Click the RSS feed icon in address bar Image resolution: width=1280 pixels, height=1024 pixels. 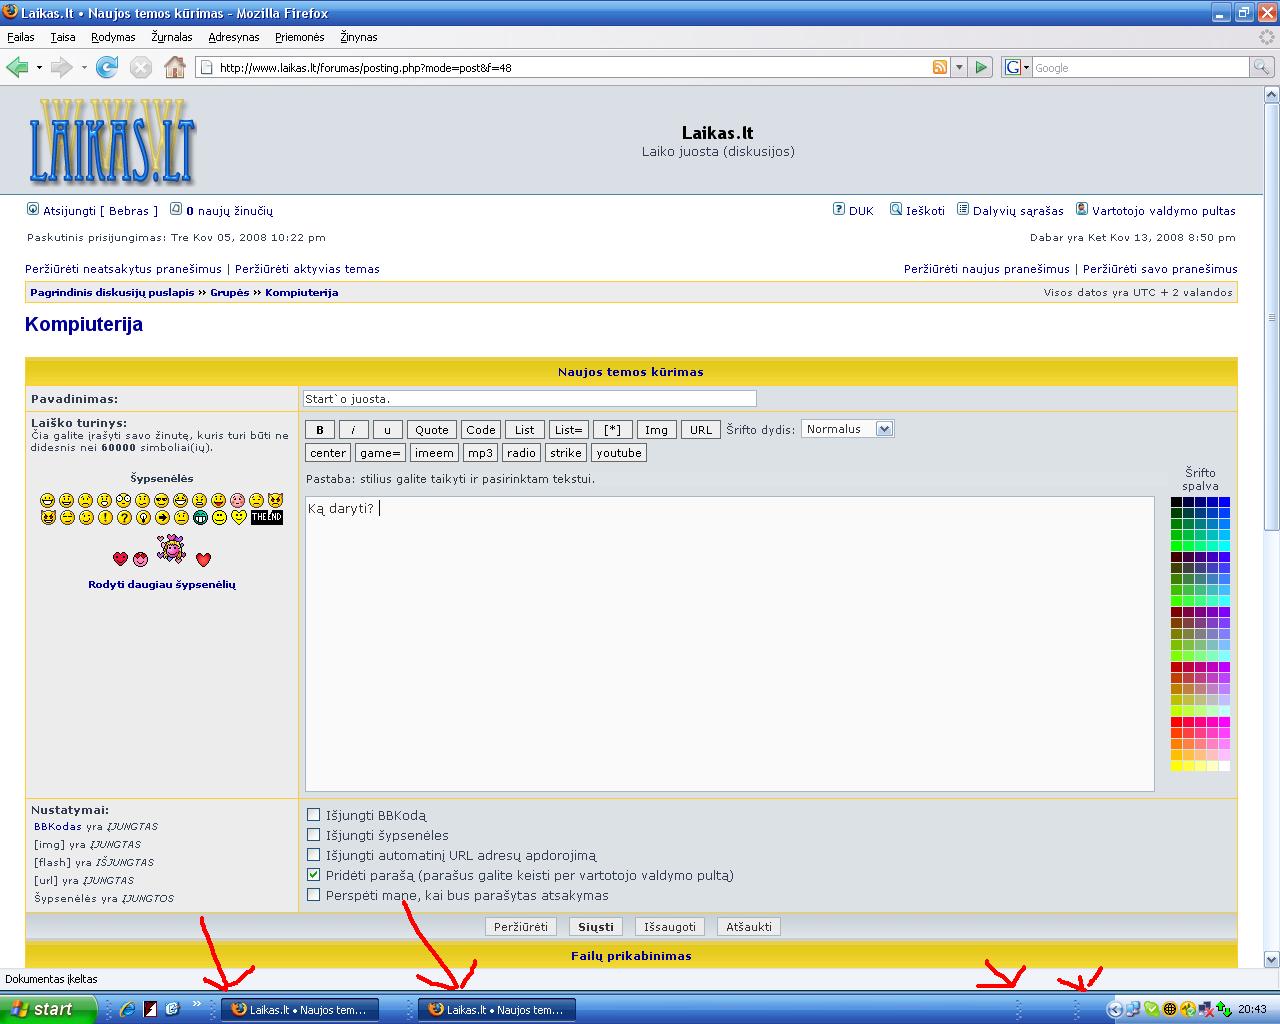point(939,67)
